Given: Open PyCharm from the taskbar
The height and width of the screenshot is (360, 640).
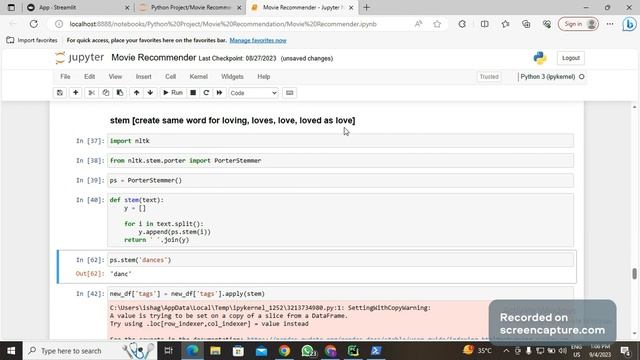Looking at the screenshot, I should click(x=353, y=351).
